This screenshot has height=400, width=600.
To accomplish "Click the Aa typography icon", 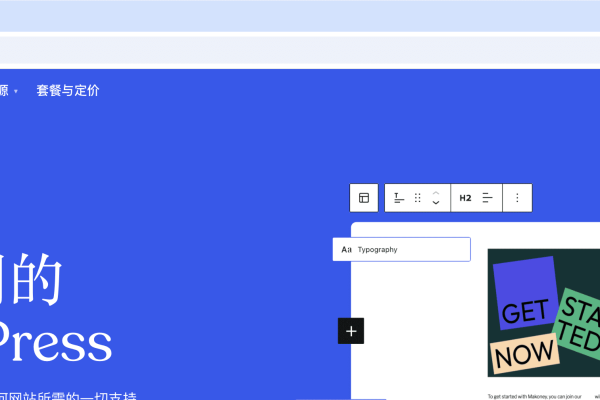I will 346,249.
